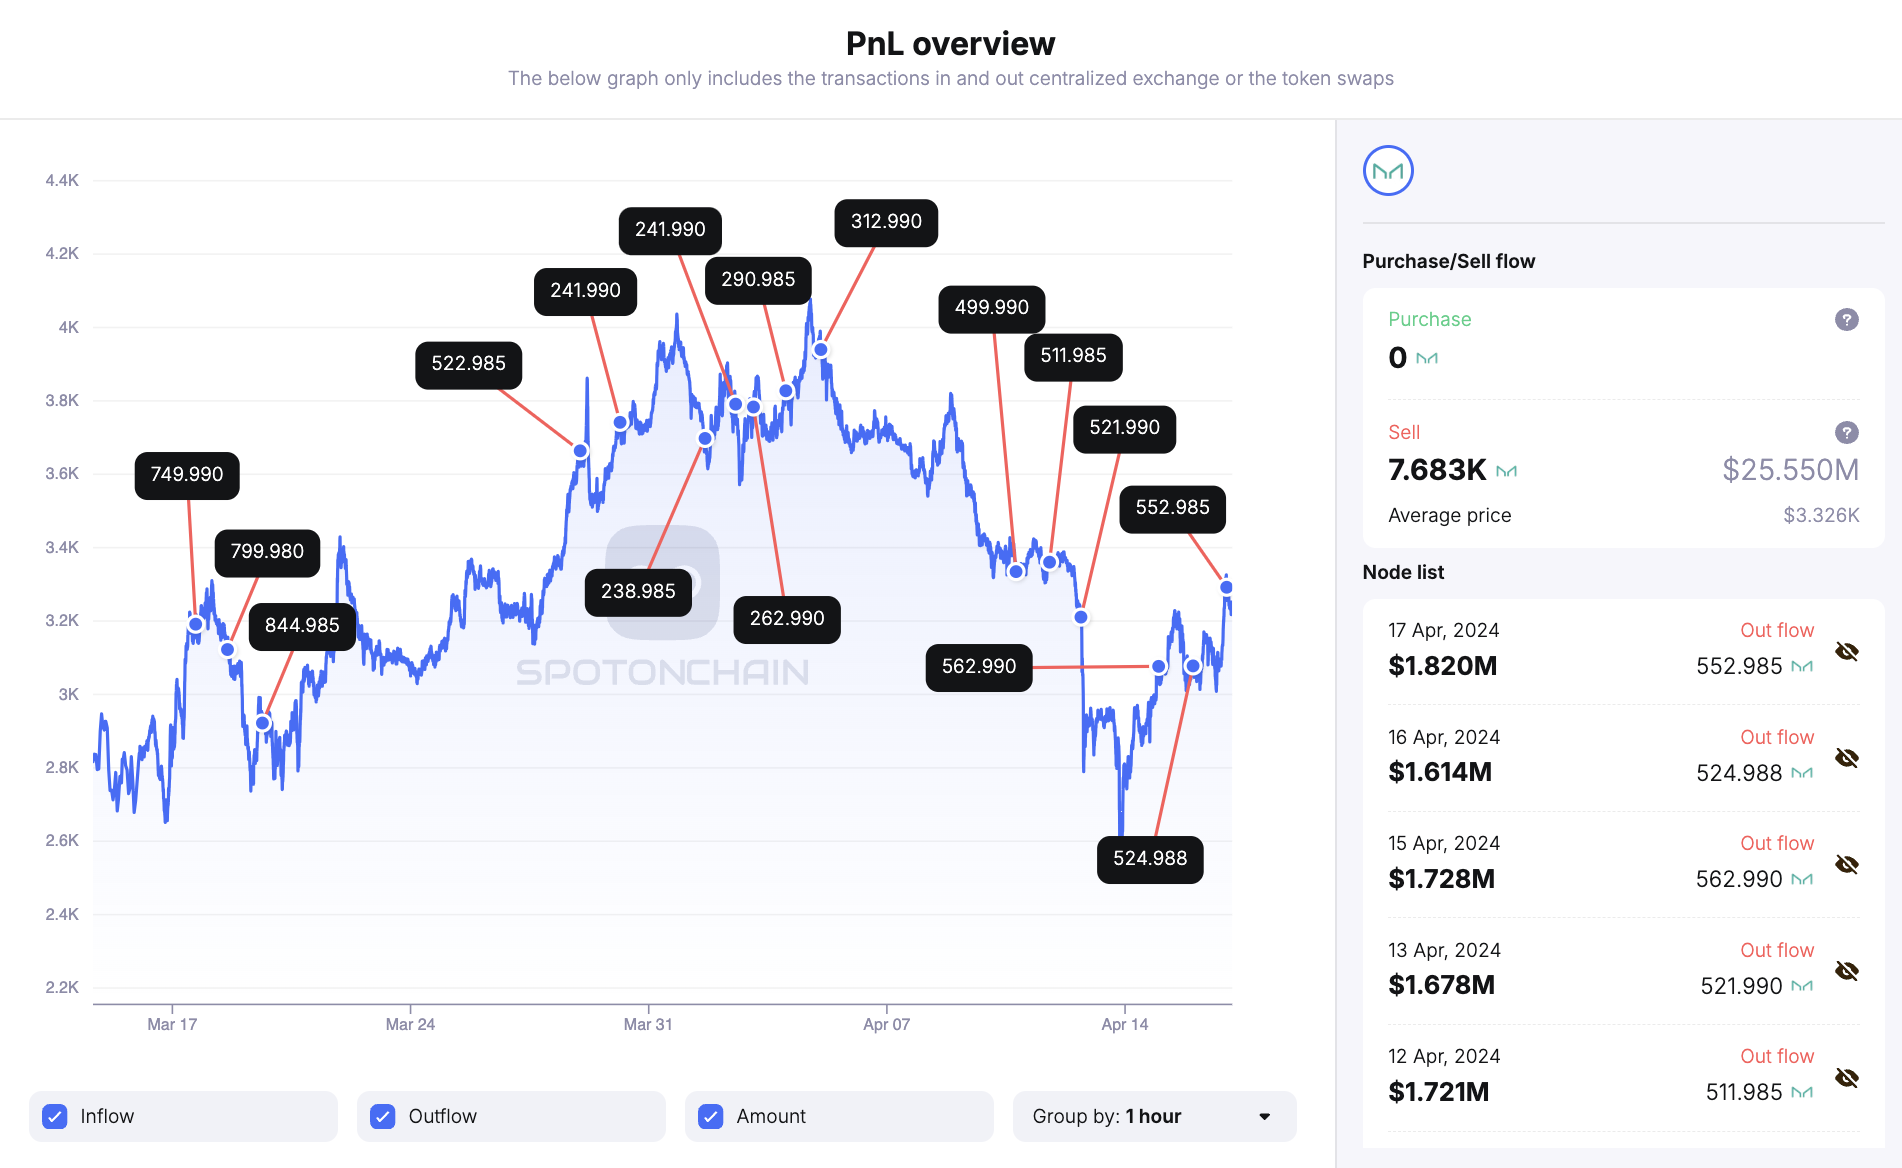Viewport: 1902px width, 1168px height.
Task: Click the 844.985 chart label
Action: click(302, 626)
